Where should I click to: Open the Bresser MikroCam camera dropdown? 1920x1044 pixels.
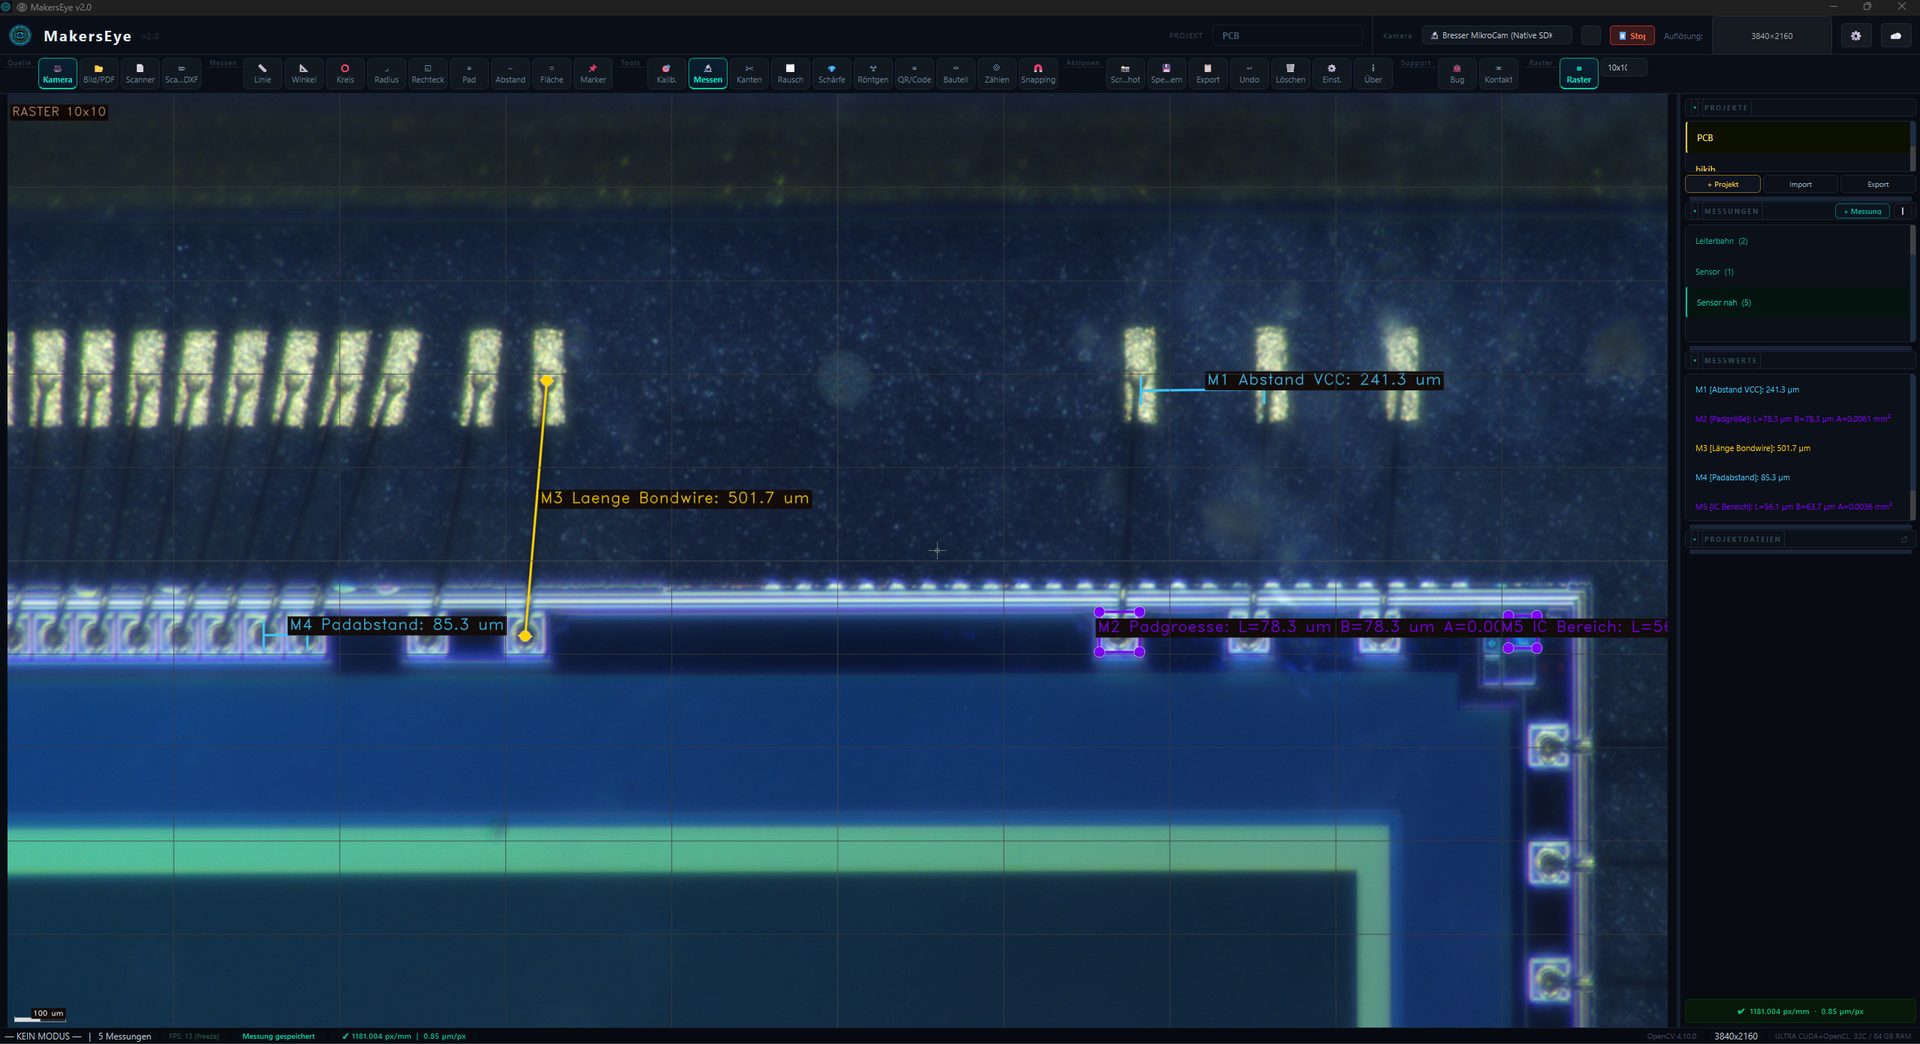(1496, 36)
